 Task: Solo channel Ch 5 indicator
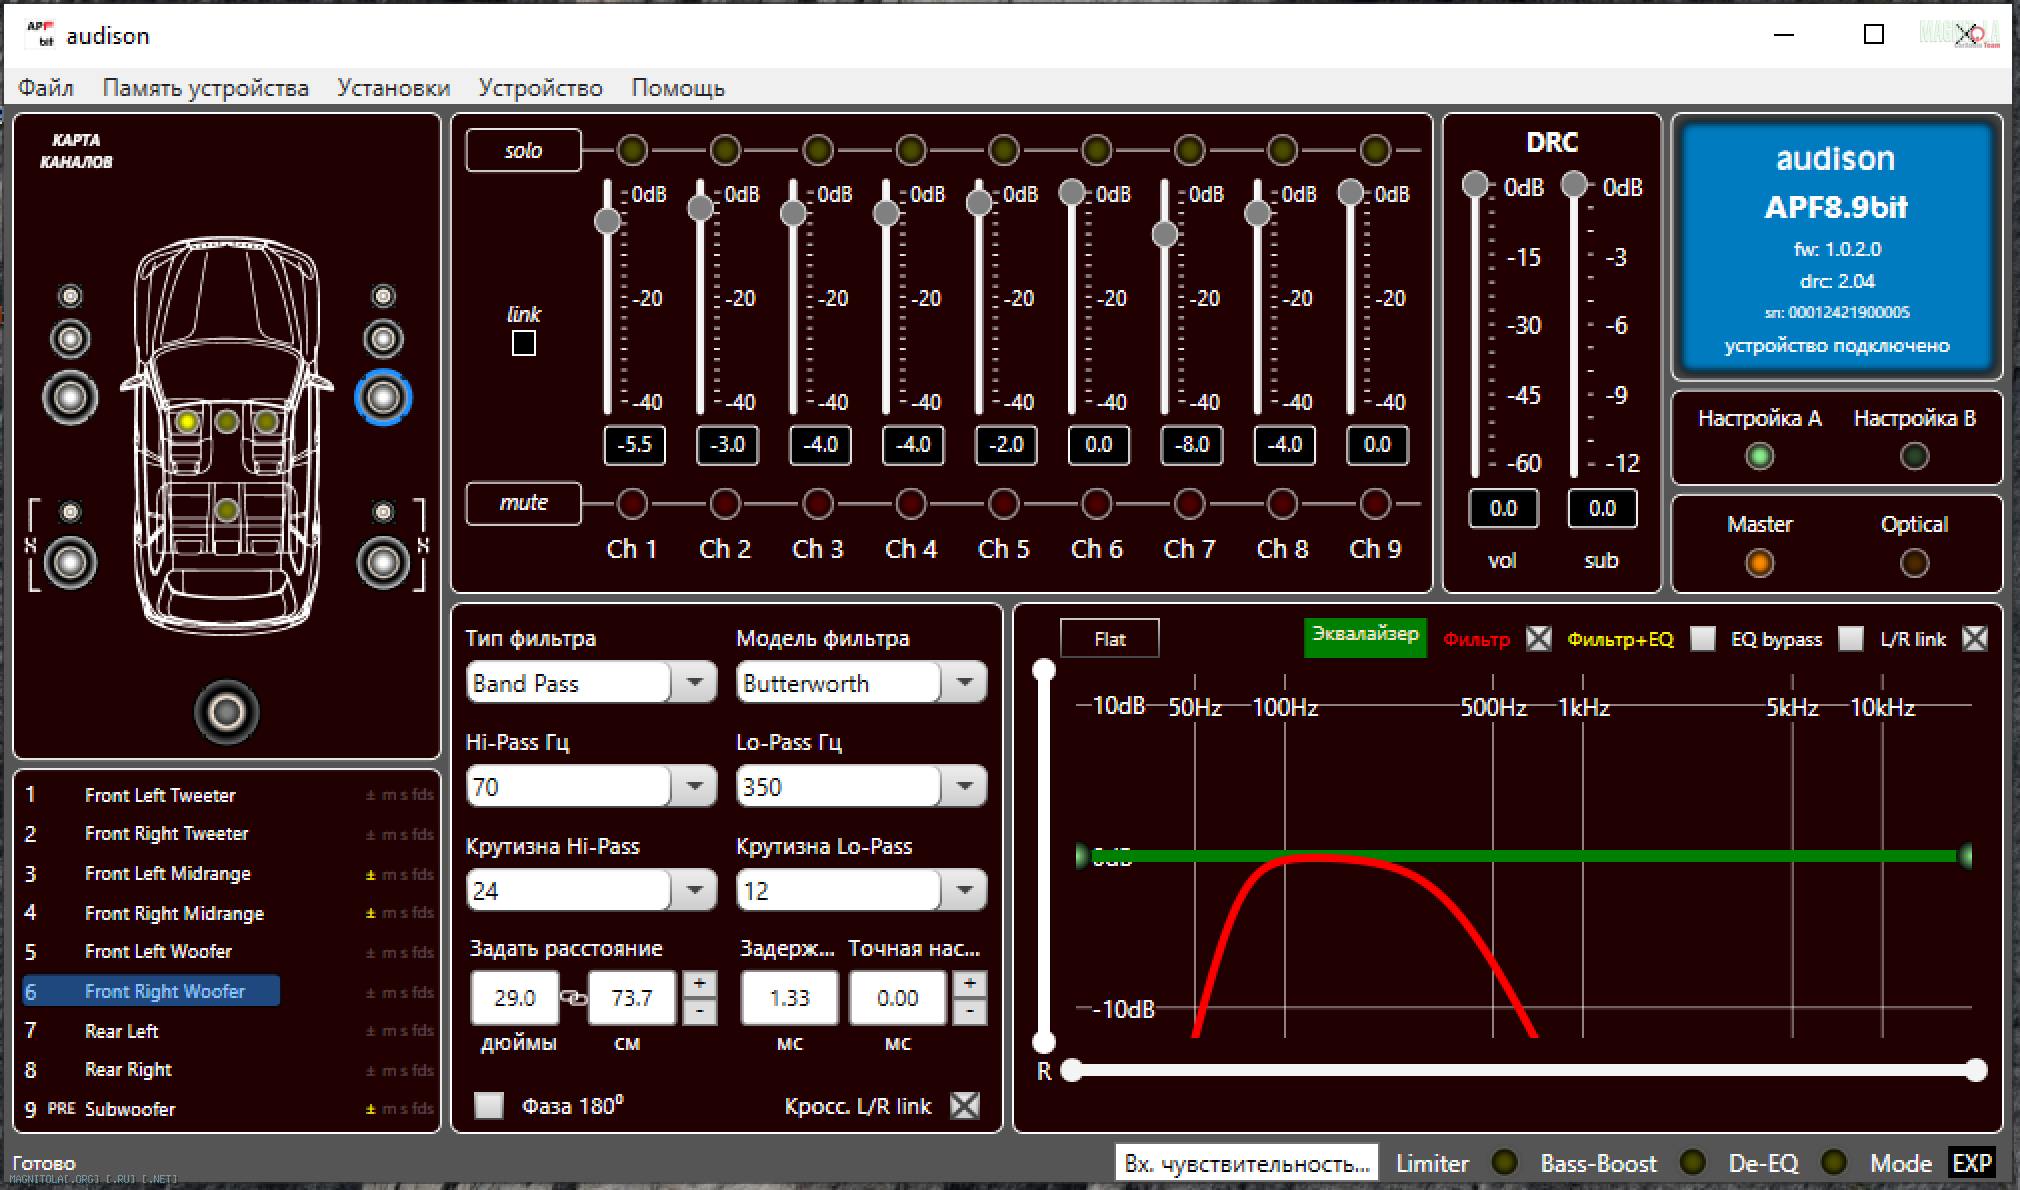pos(1004,150)
